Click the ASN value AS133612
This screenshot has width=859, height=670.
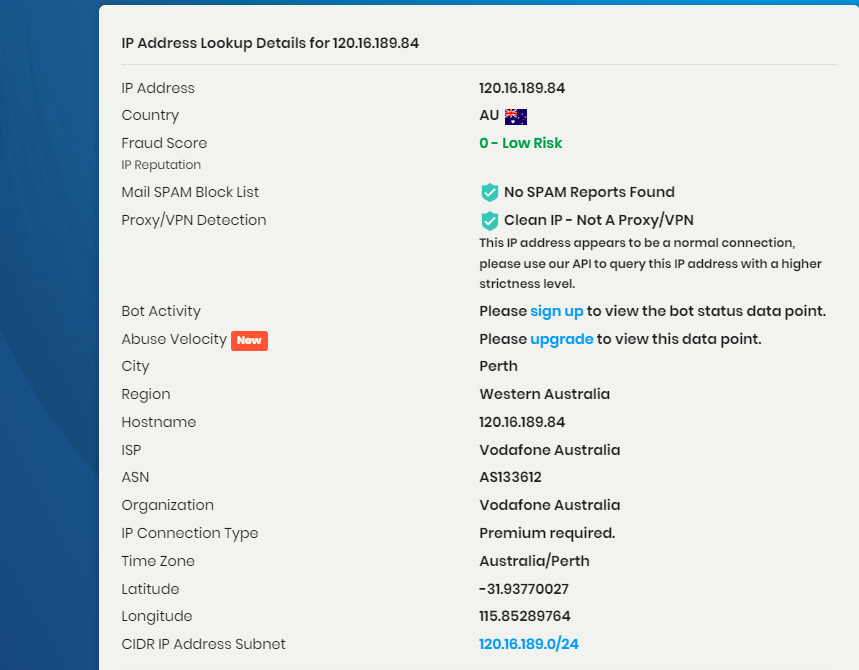[510, 477]
